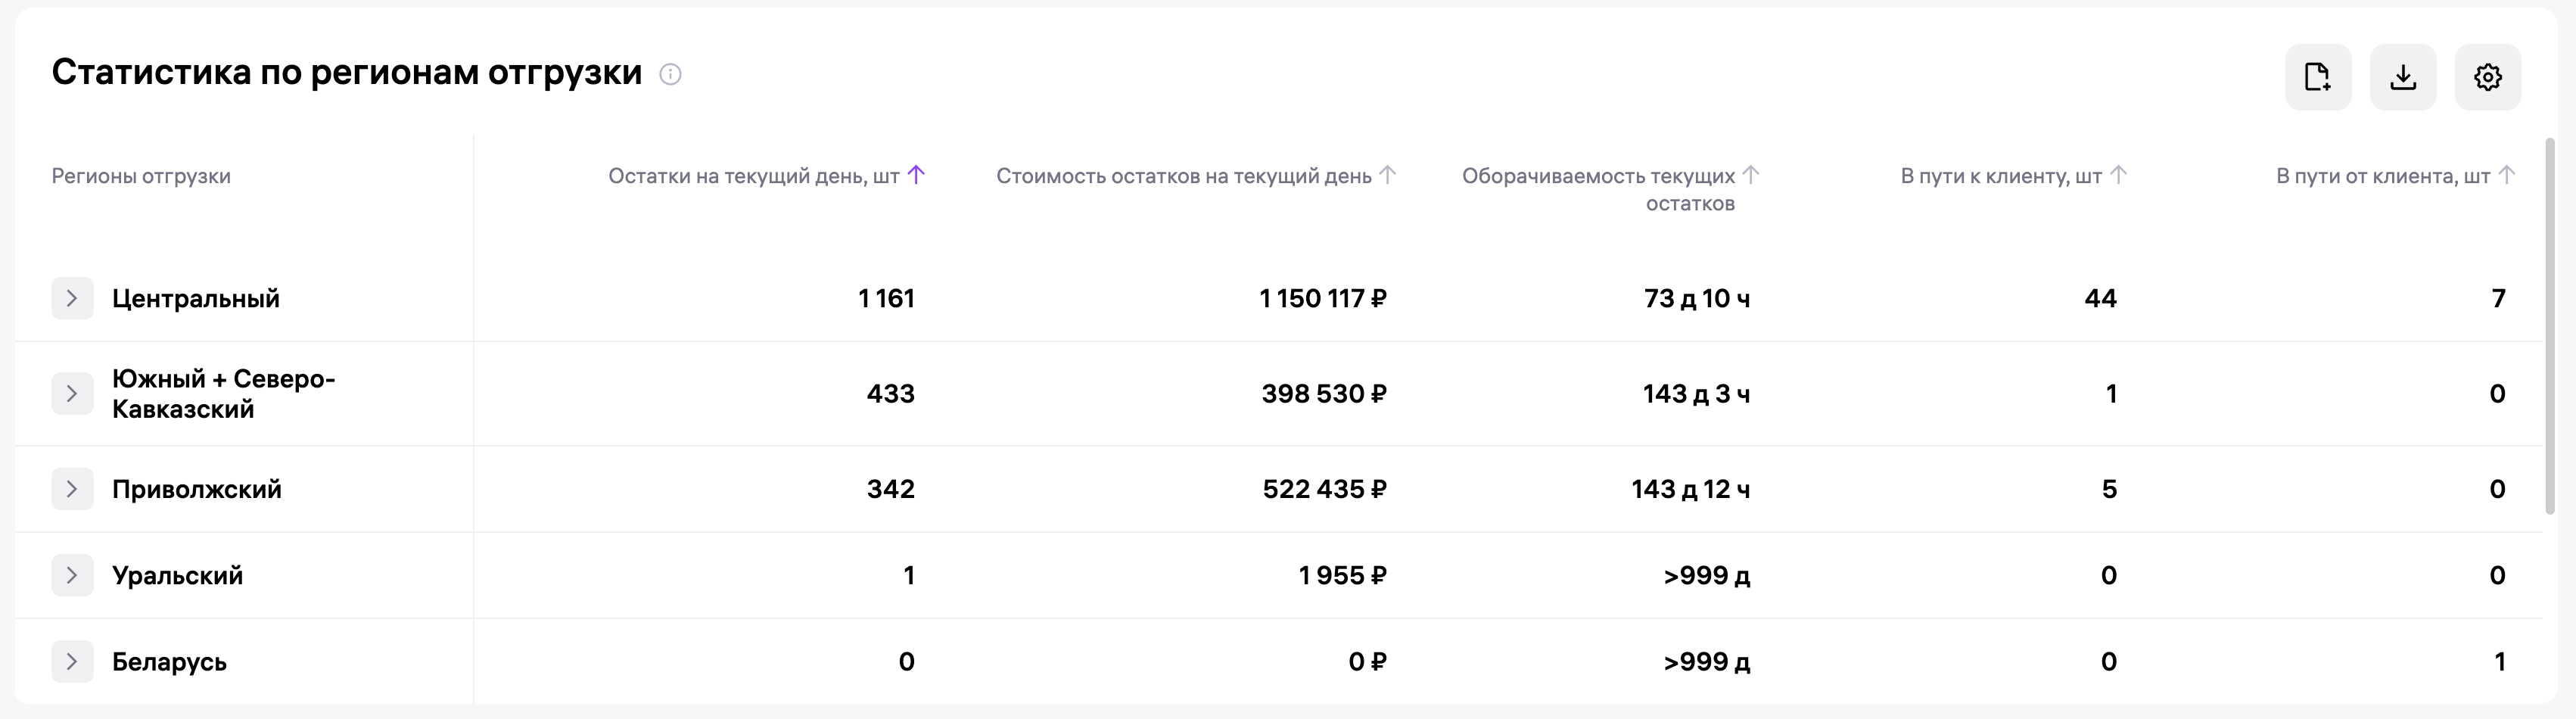Screen dimensions: 2576x719
Task: Expand the Беларусь region row
Action: click(x=72, y=661)
